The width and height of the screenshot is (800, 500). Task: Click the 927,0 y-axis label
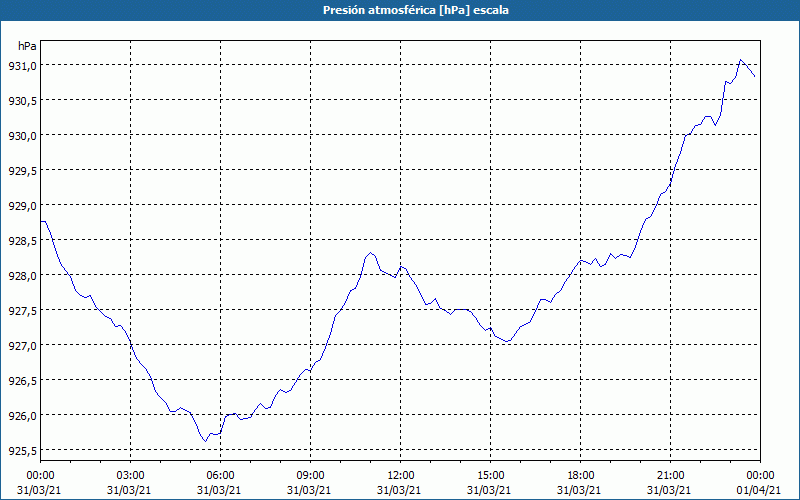pyautogui.click(x=22, y=345)
